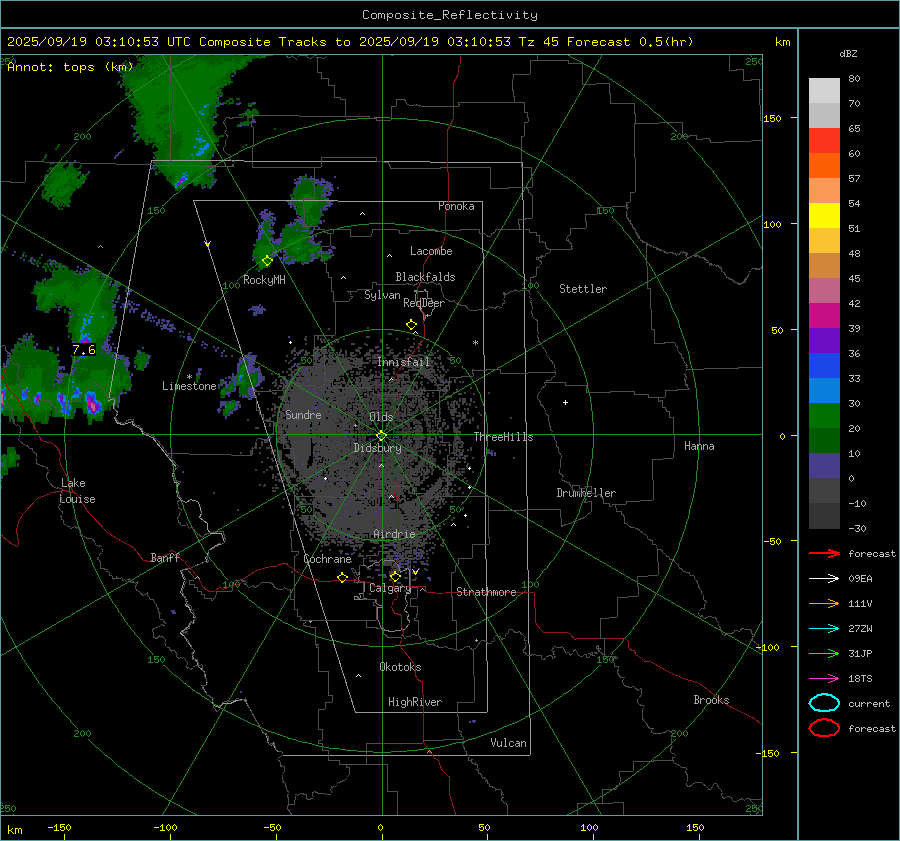The width and height of the screenshot is (900, 841).
Task: Click the cyan current ellipse legend icon
Action: tap(823, 703)
